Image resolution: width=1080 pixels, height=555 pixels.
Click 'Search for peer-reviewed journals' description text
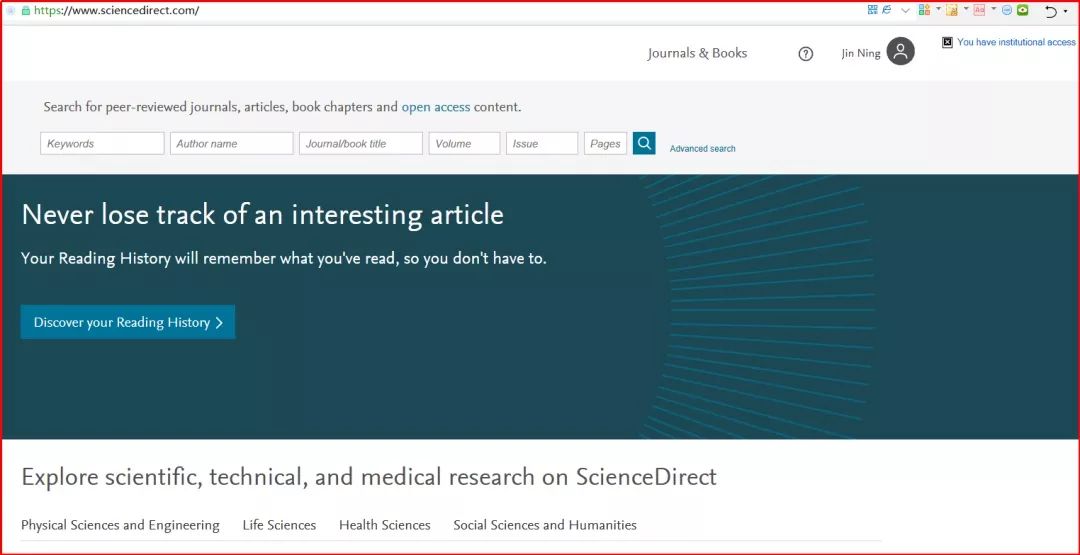pyautogui.click(x=282, y=107)
